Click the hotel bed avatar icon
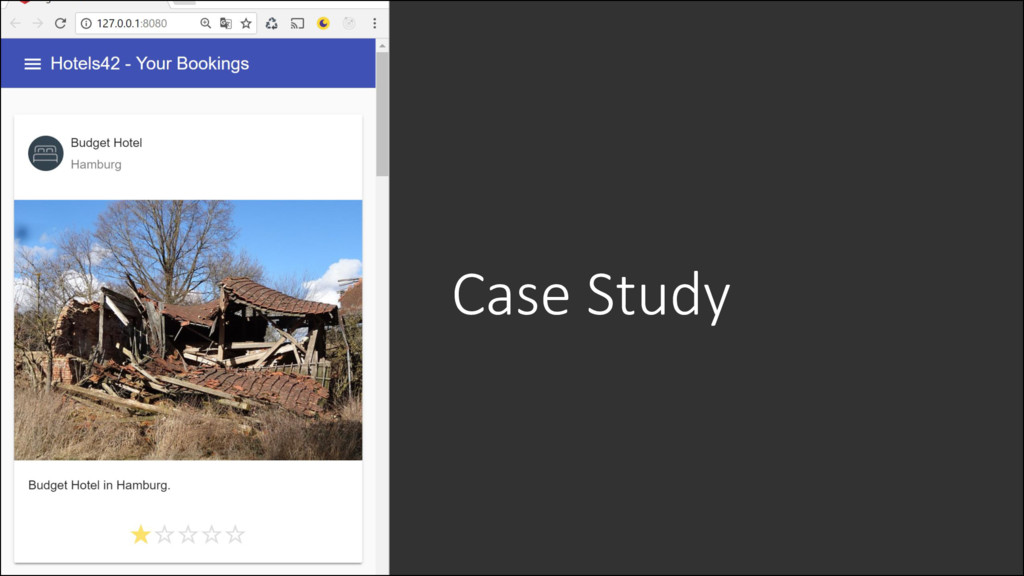Viewport: 1024px width, 576px height. (46, 153)
